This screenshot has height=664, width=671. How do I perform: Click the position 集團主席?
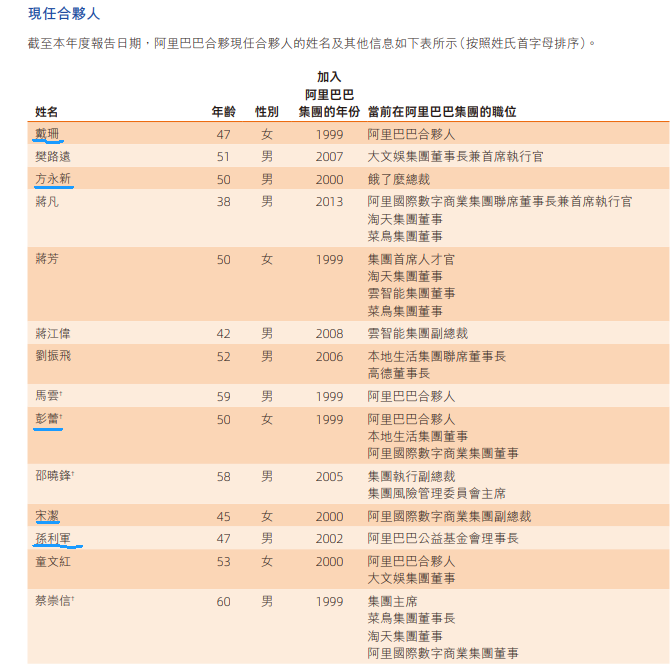coord(392,602)
